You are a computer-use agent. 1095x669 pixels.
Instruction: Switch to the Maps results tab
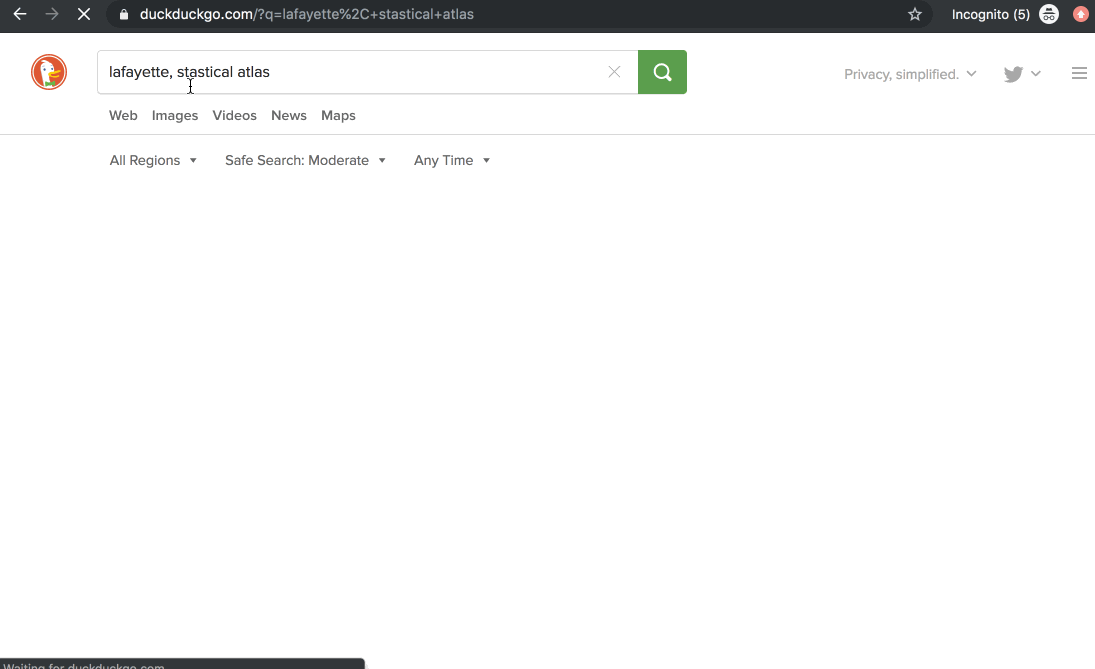click(x=338, y=115)
